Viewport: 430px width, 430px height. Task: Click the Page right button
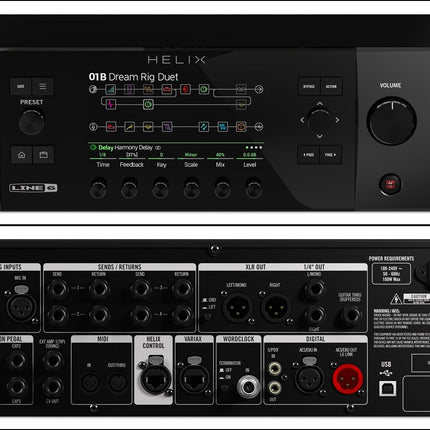[x=331, y=155]
